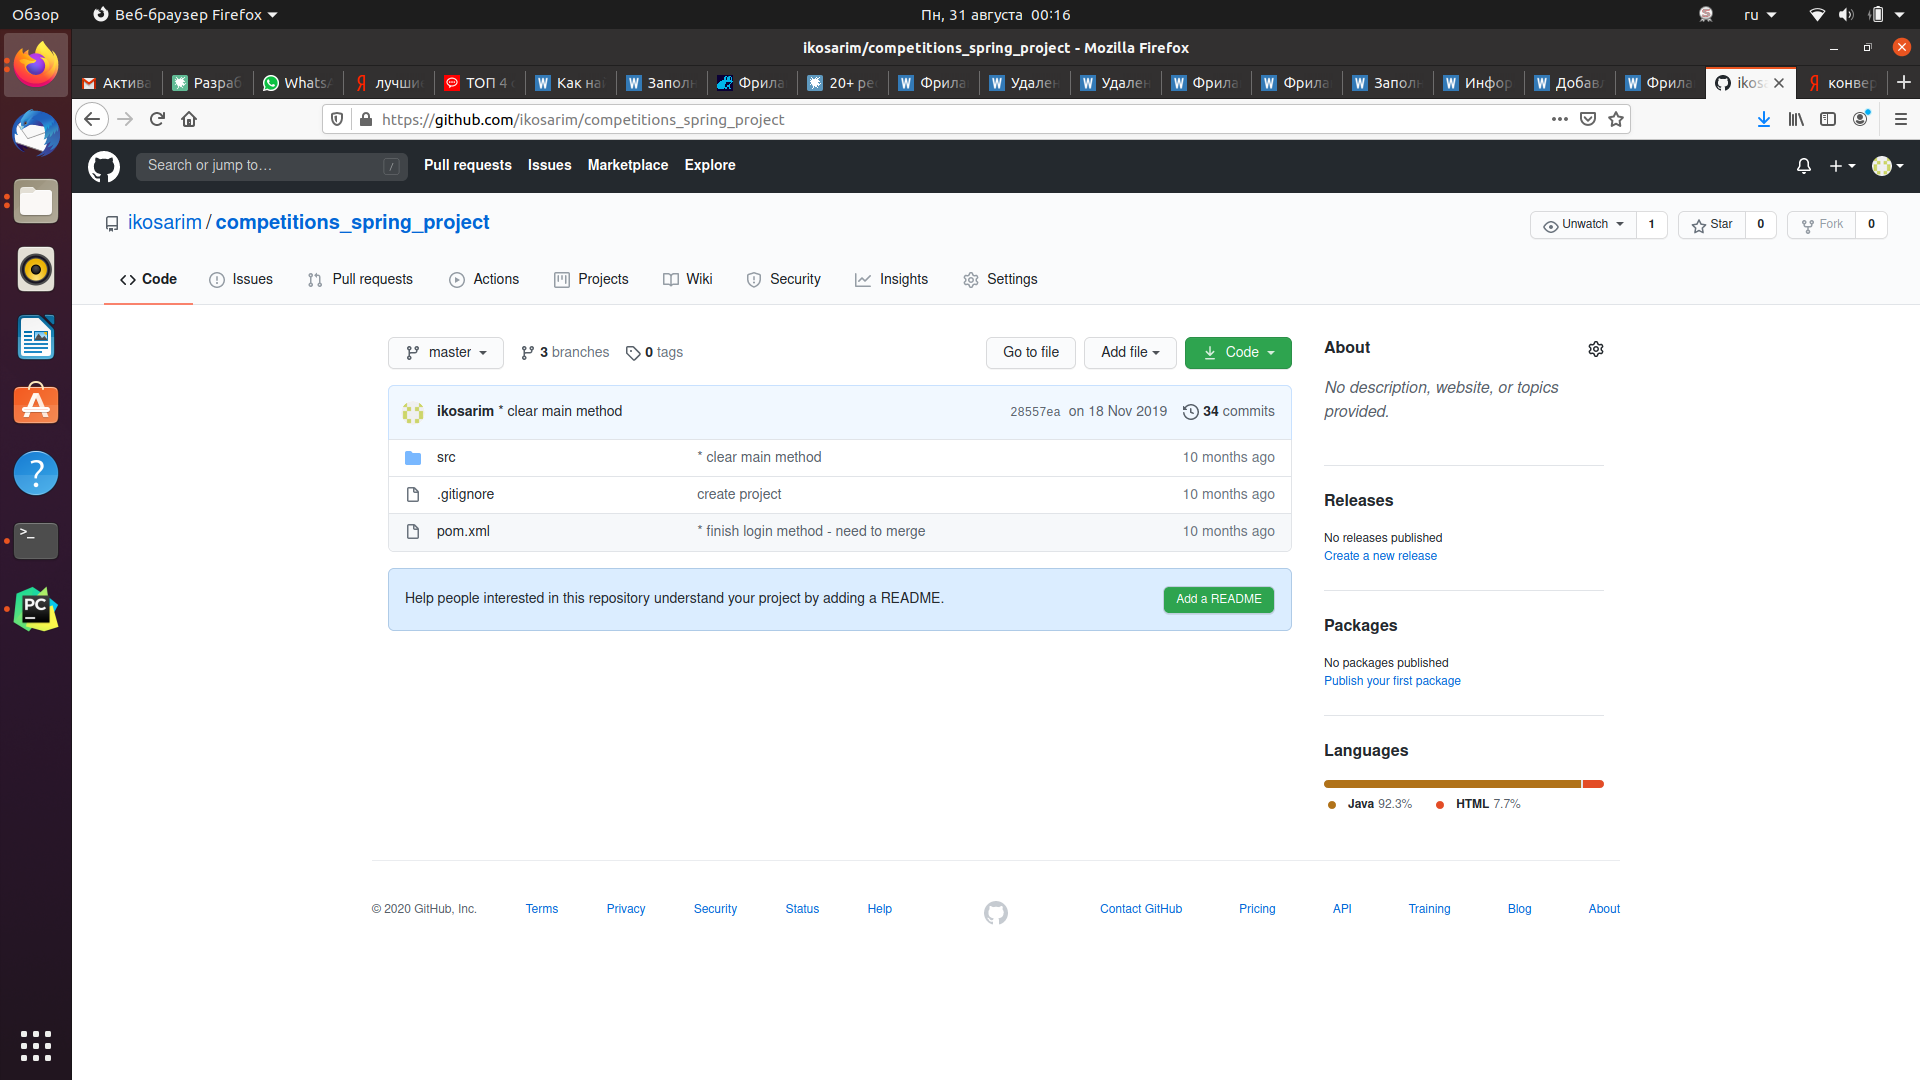This screenshot has width=1920, height=1080.
Task: Expand the green Code dropdown
Action: pos(1238,352)
